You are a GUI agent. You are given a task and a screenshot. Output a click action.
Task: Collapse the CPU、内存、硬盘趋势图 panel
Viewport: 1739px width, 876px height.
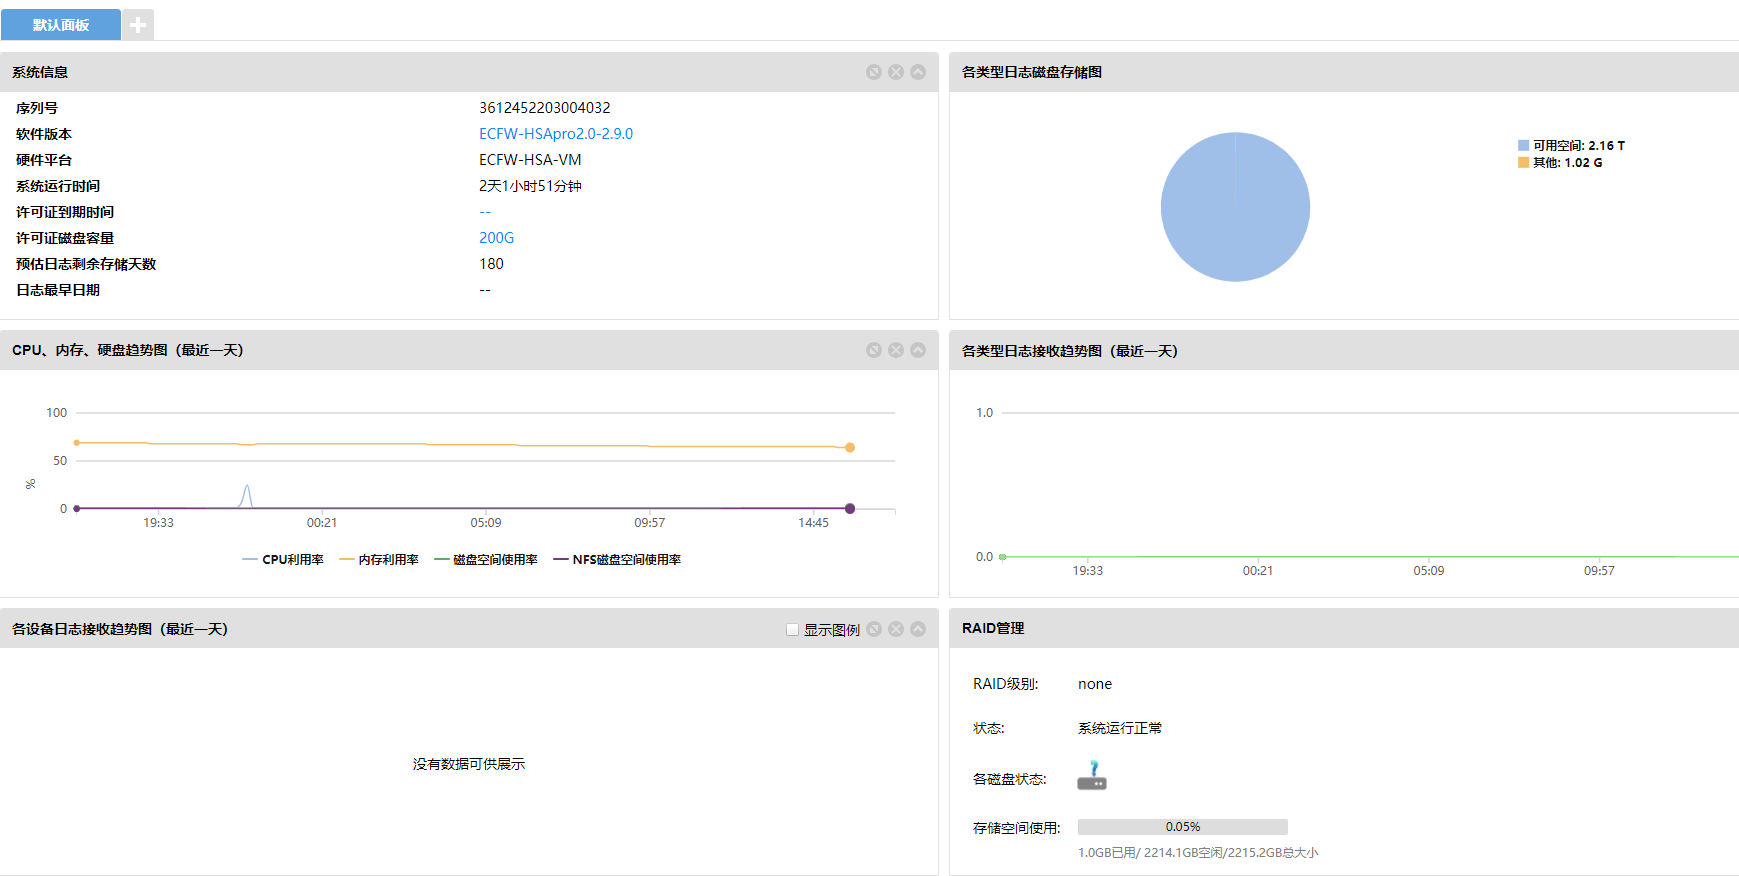coord(918,350)
